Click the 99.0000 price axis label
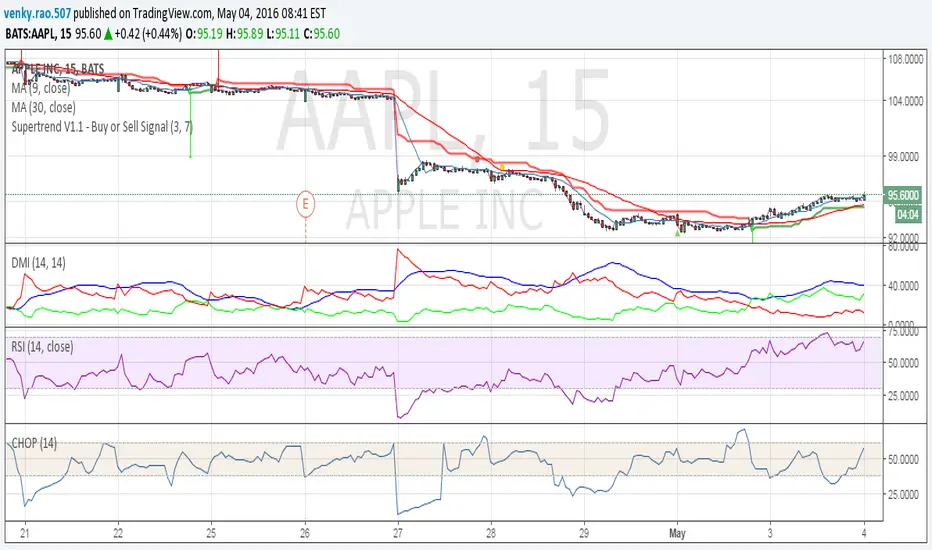Image resolution: width=932 pixels, height=550 pixels. point(903,156)
